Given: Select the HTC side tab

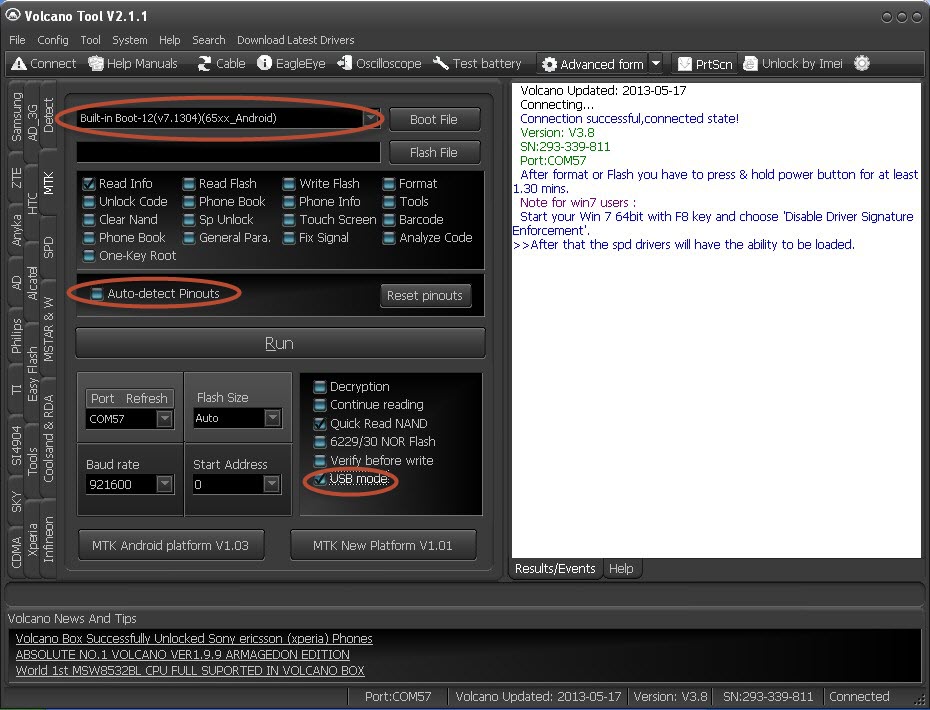Looking at the screenshot, I should point(33,203).
